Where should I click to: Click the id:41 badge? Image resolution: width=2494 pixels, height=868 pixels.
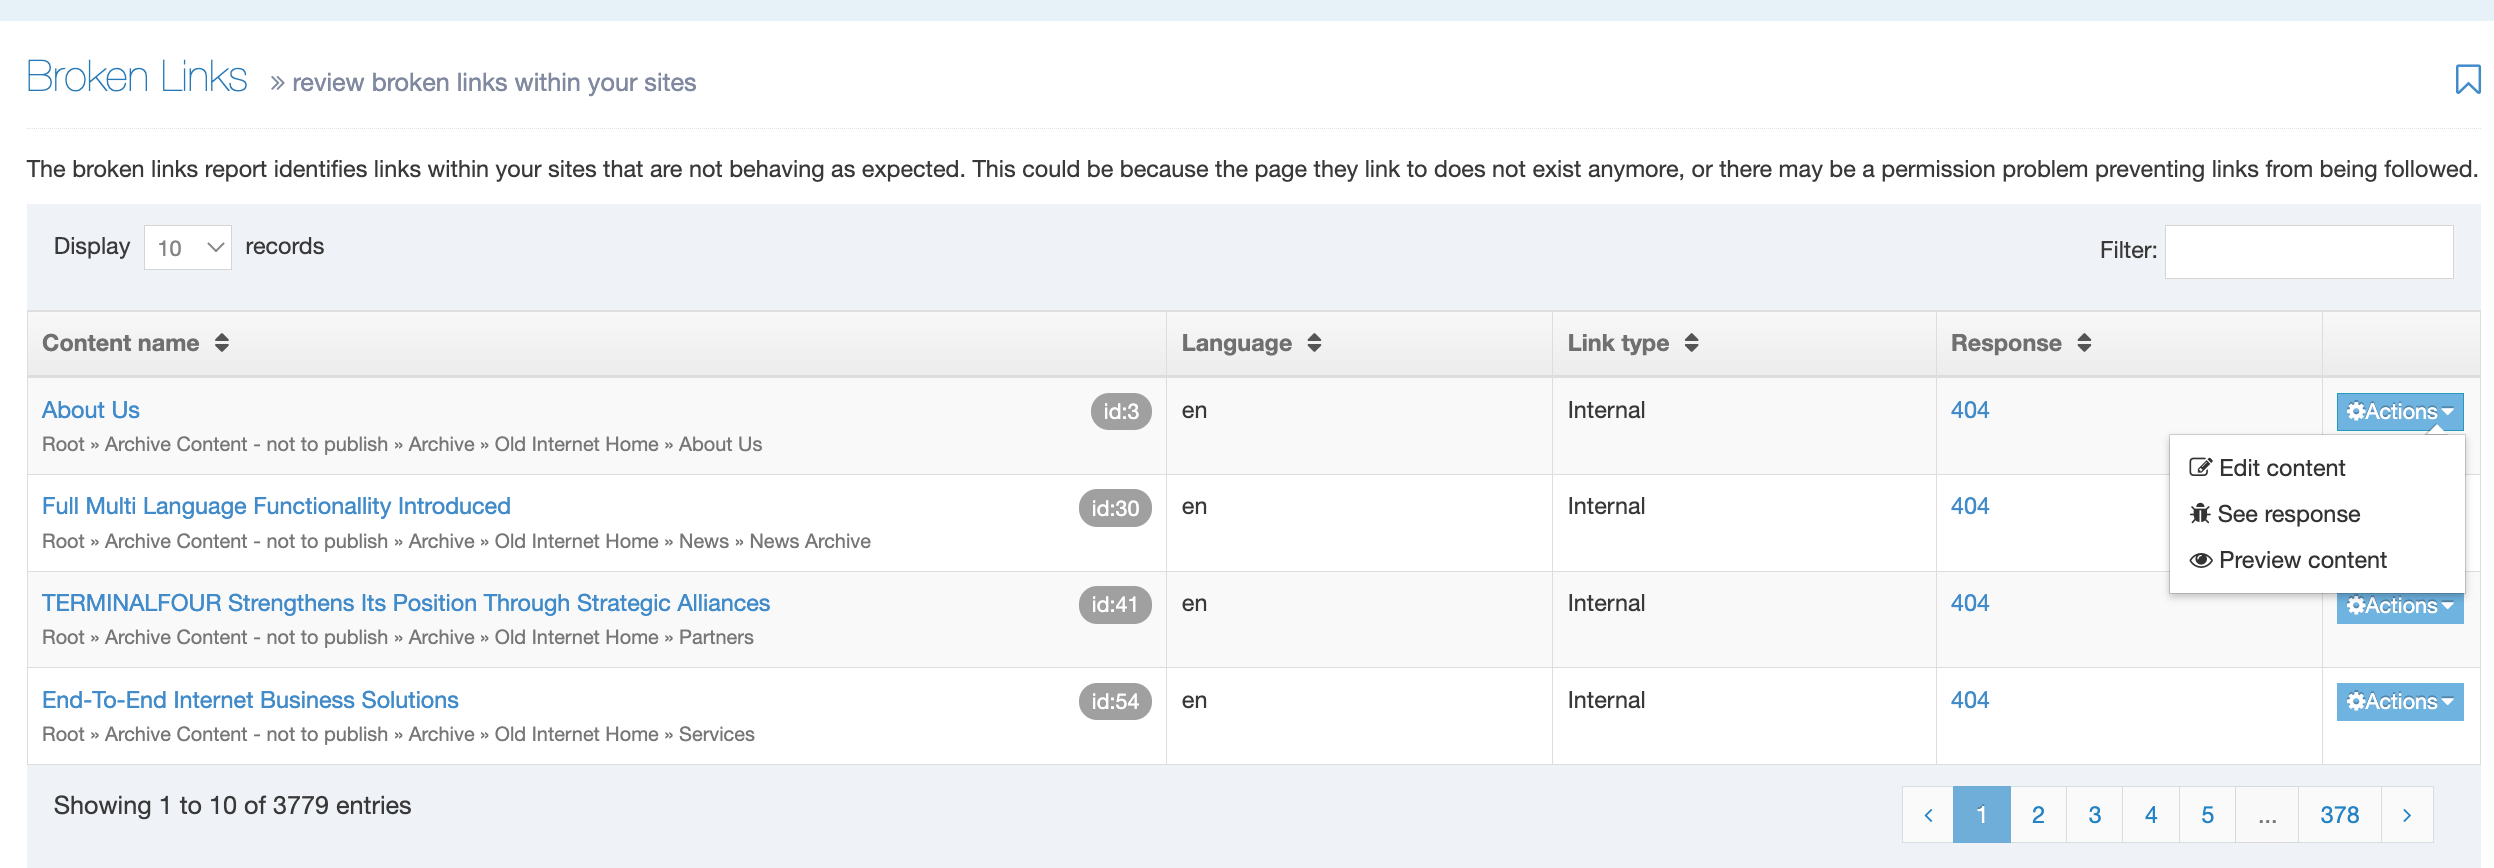click(x=1115, y=604)
